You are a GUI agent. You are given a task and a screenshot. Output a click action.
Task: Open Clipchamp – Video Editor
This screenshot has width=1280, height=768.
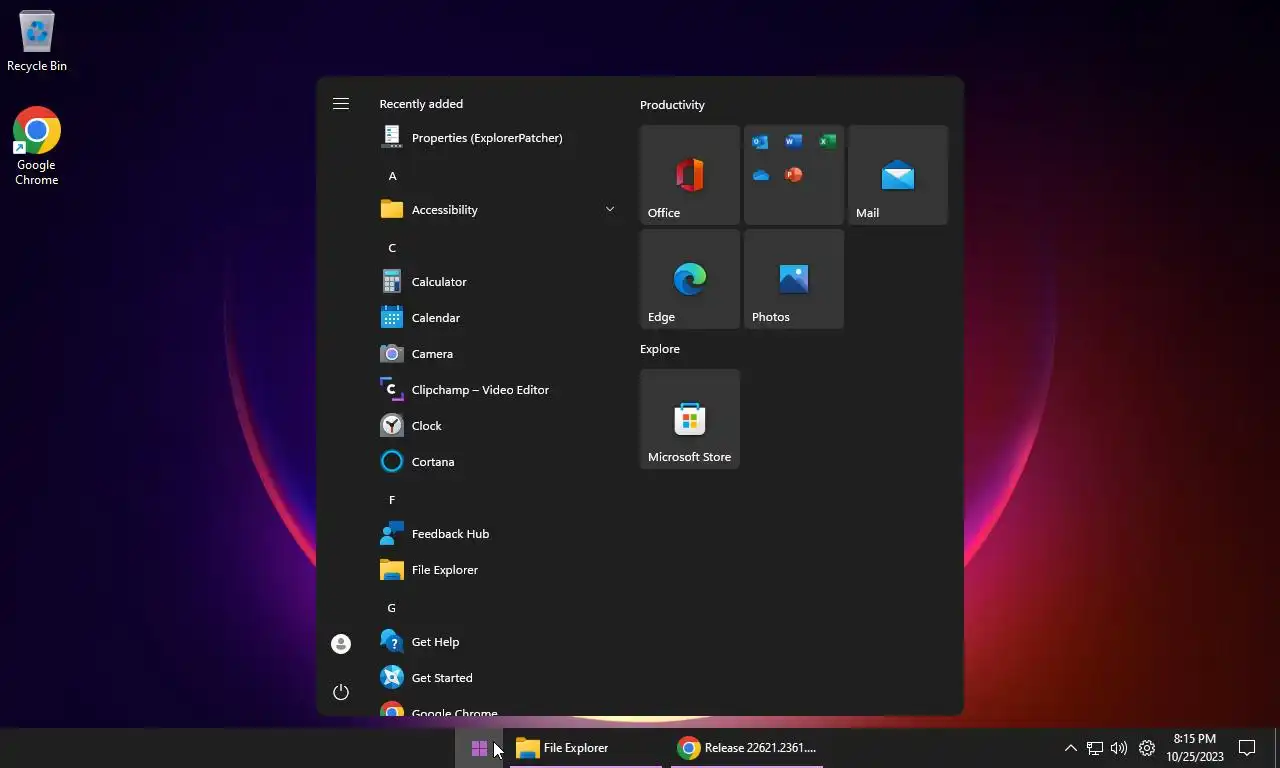(498, 390)
